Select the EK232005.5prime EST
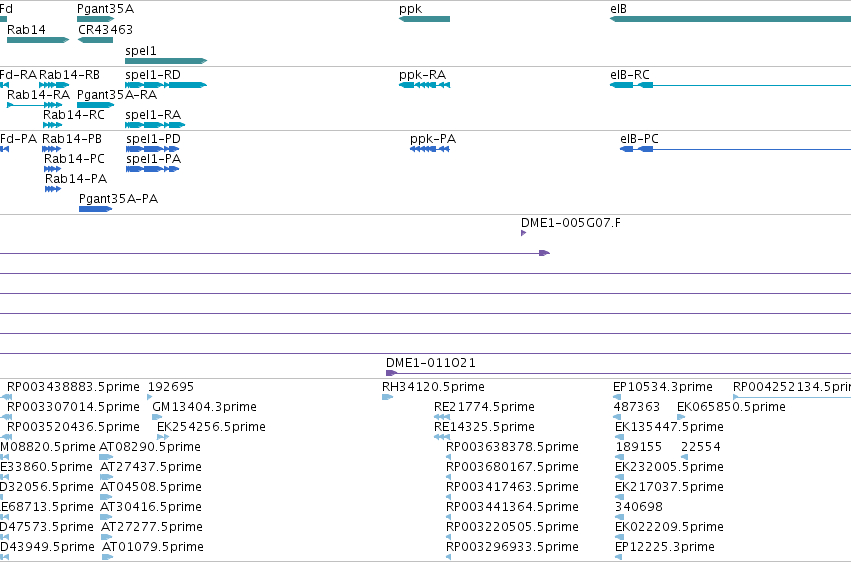Screen dimensions: 851x562 coord(620,477)
